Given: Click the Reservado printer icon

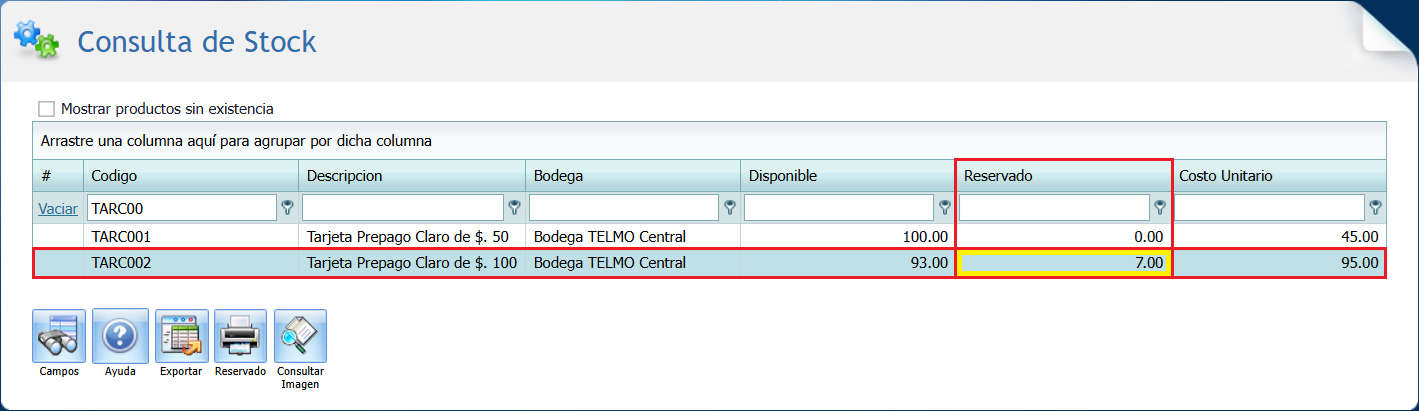Looking at the screenshot, I should point(240,335).
